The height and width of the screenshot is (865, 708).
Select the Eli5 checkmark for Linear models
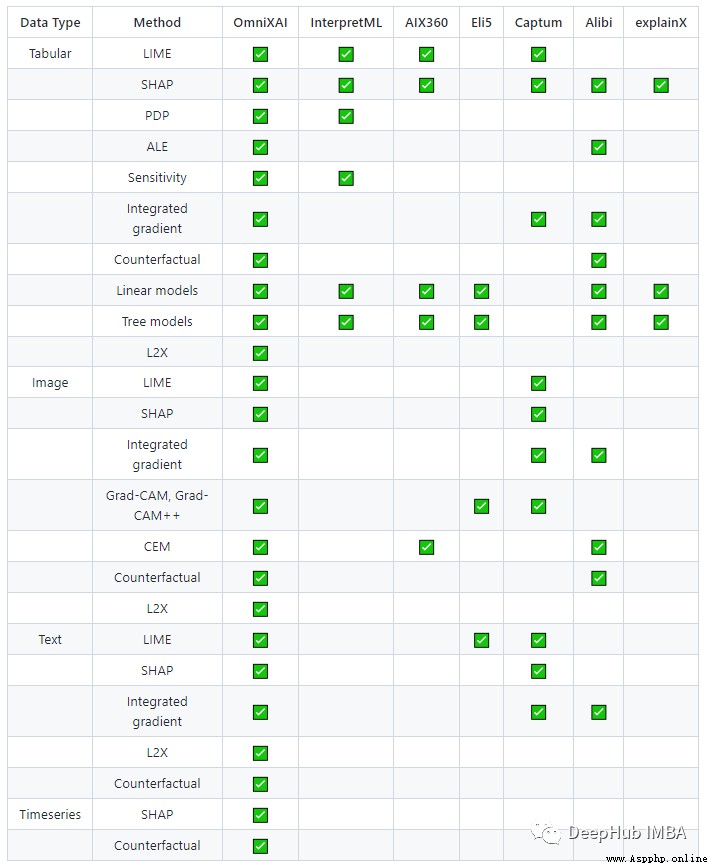click(x=481, y=291)
